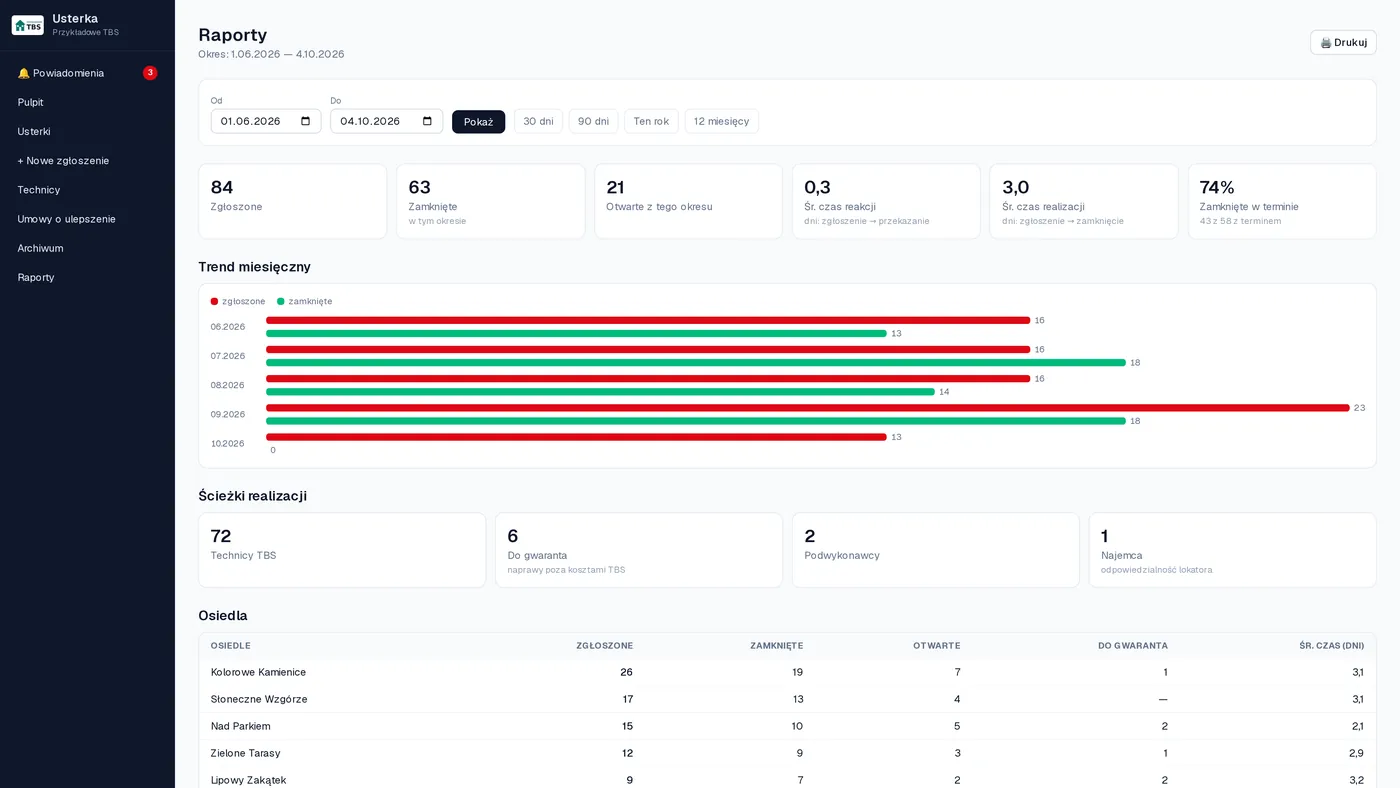Click the 1 Najemca card
This screenshot has height=788, width=1400.
[x=1233, y=550]
